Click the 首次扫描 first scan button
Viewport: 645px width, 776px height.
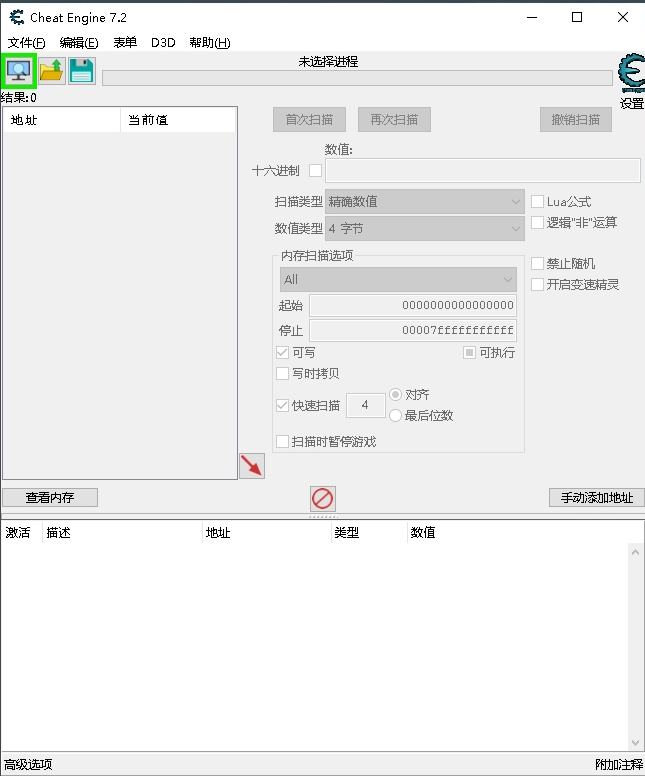(309, 120)
